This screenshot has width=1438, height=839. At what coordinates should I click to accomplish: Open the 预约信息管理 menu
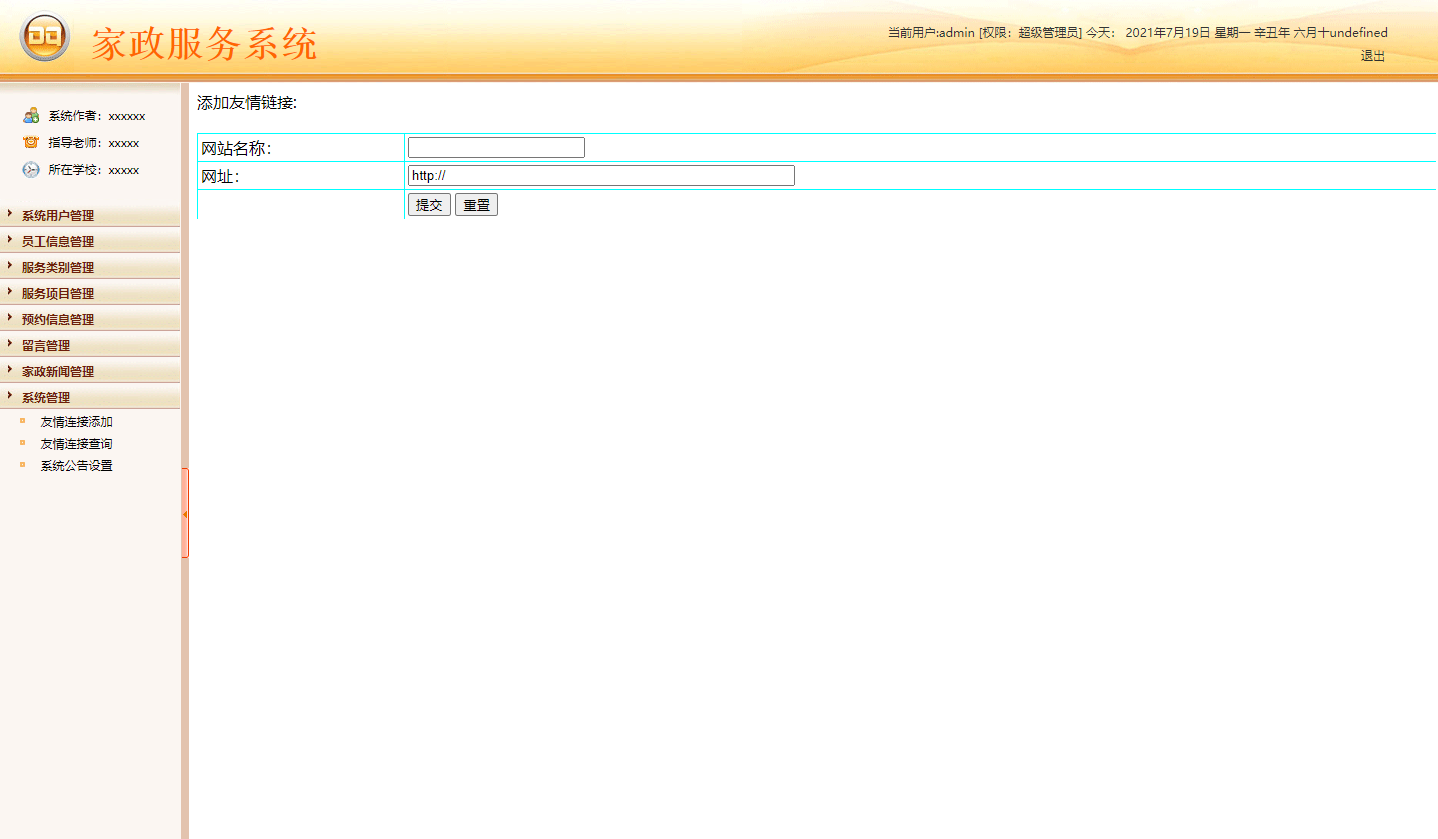pos(55,318)
